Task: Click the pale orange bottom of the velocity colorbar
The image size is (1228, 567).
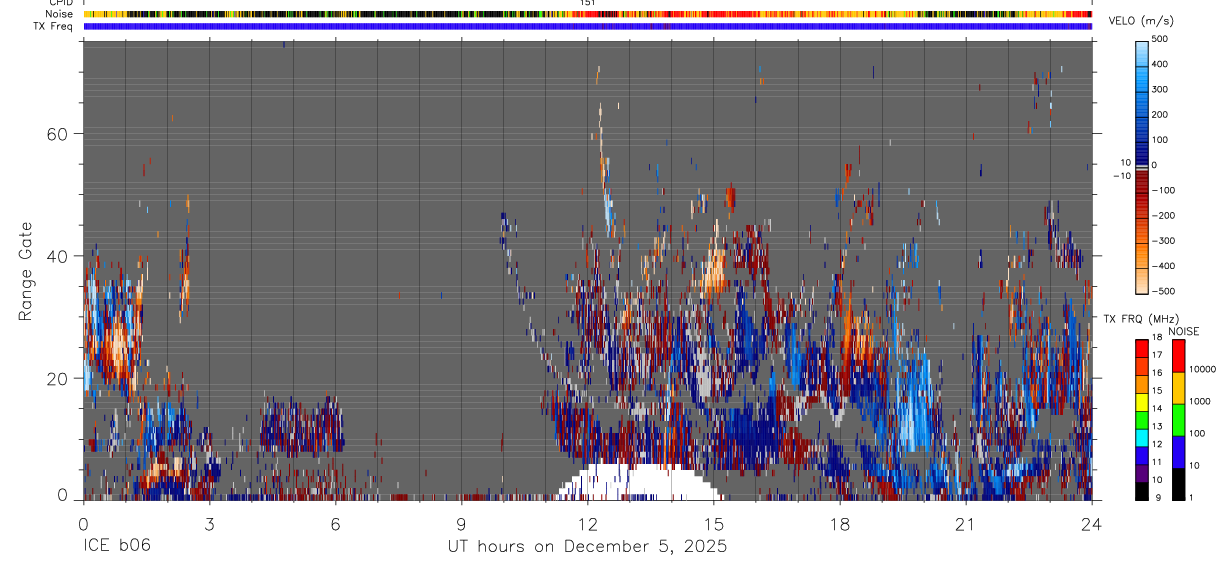Action: click(x=1142, y=282)
